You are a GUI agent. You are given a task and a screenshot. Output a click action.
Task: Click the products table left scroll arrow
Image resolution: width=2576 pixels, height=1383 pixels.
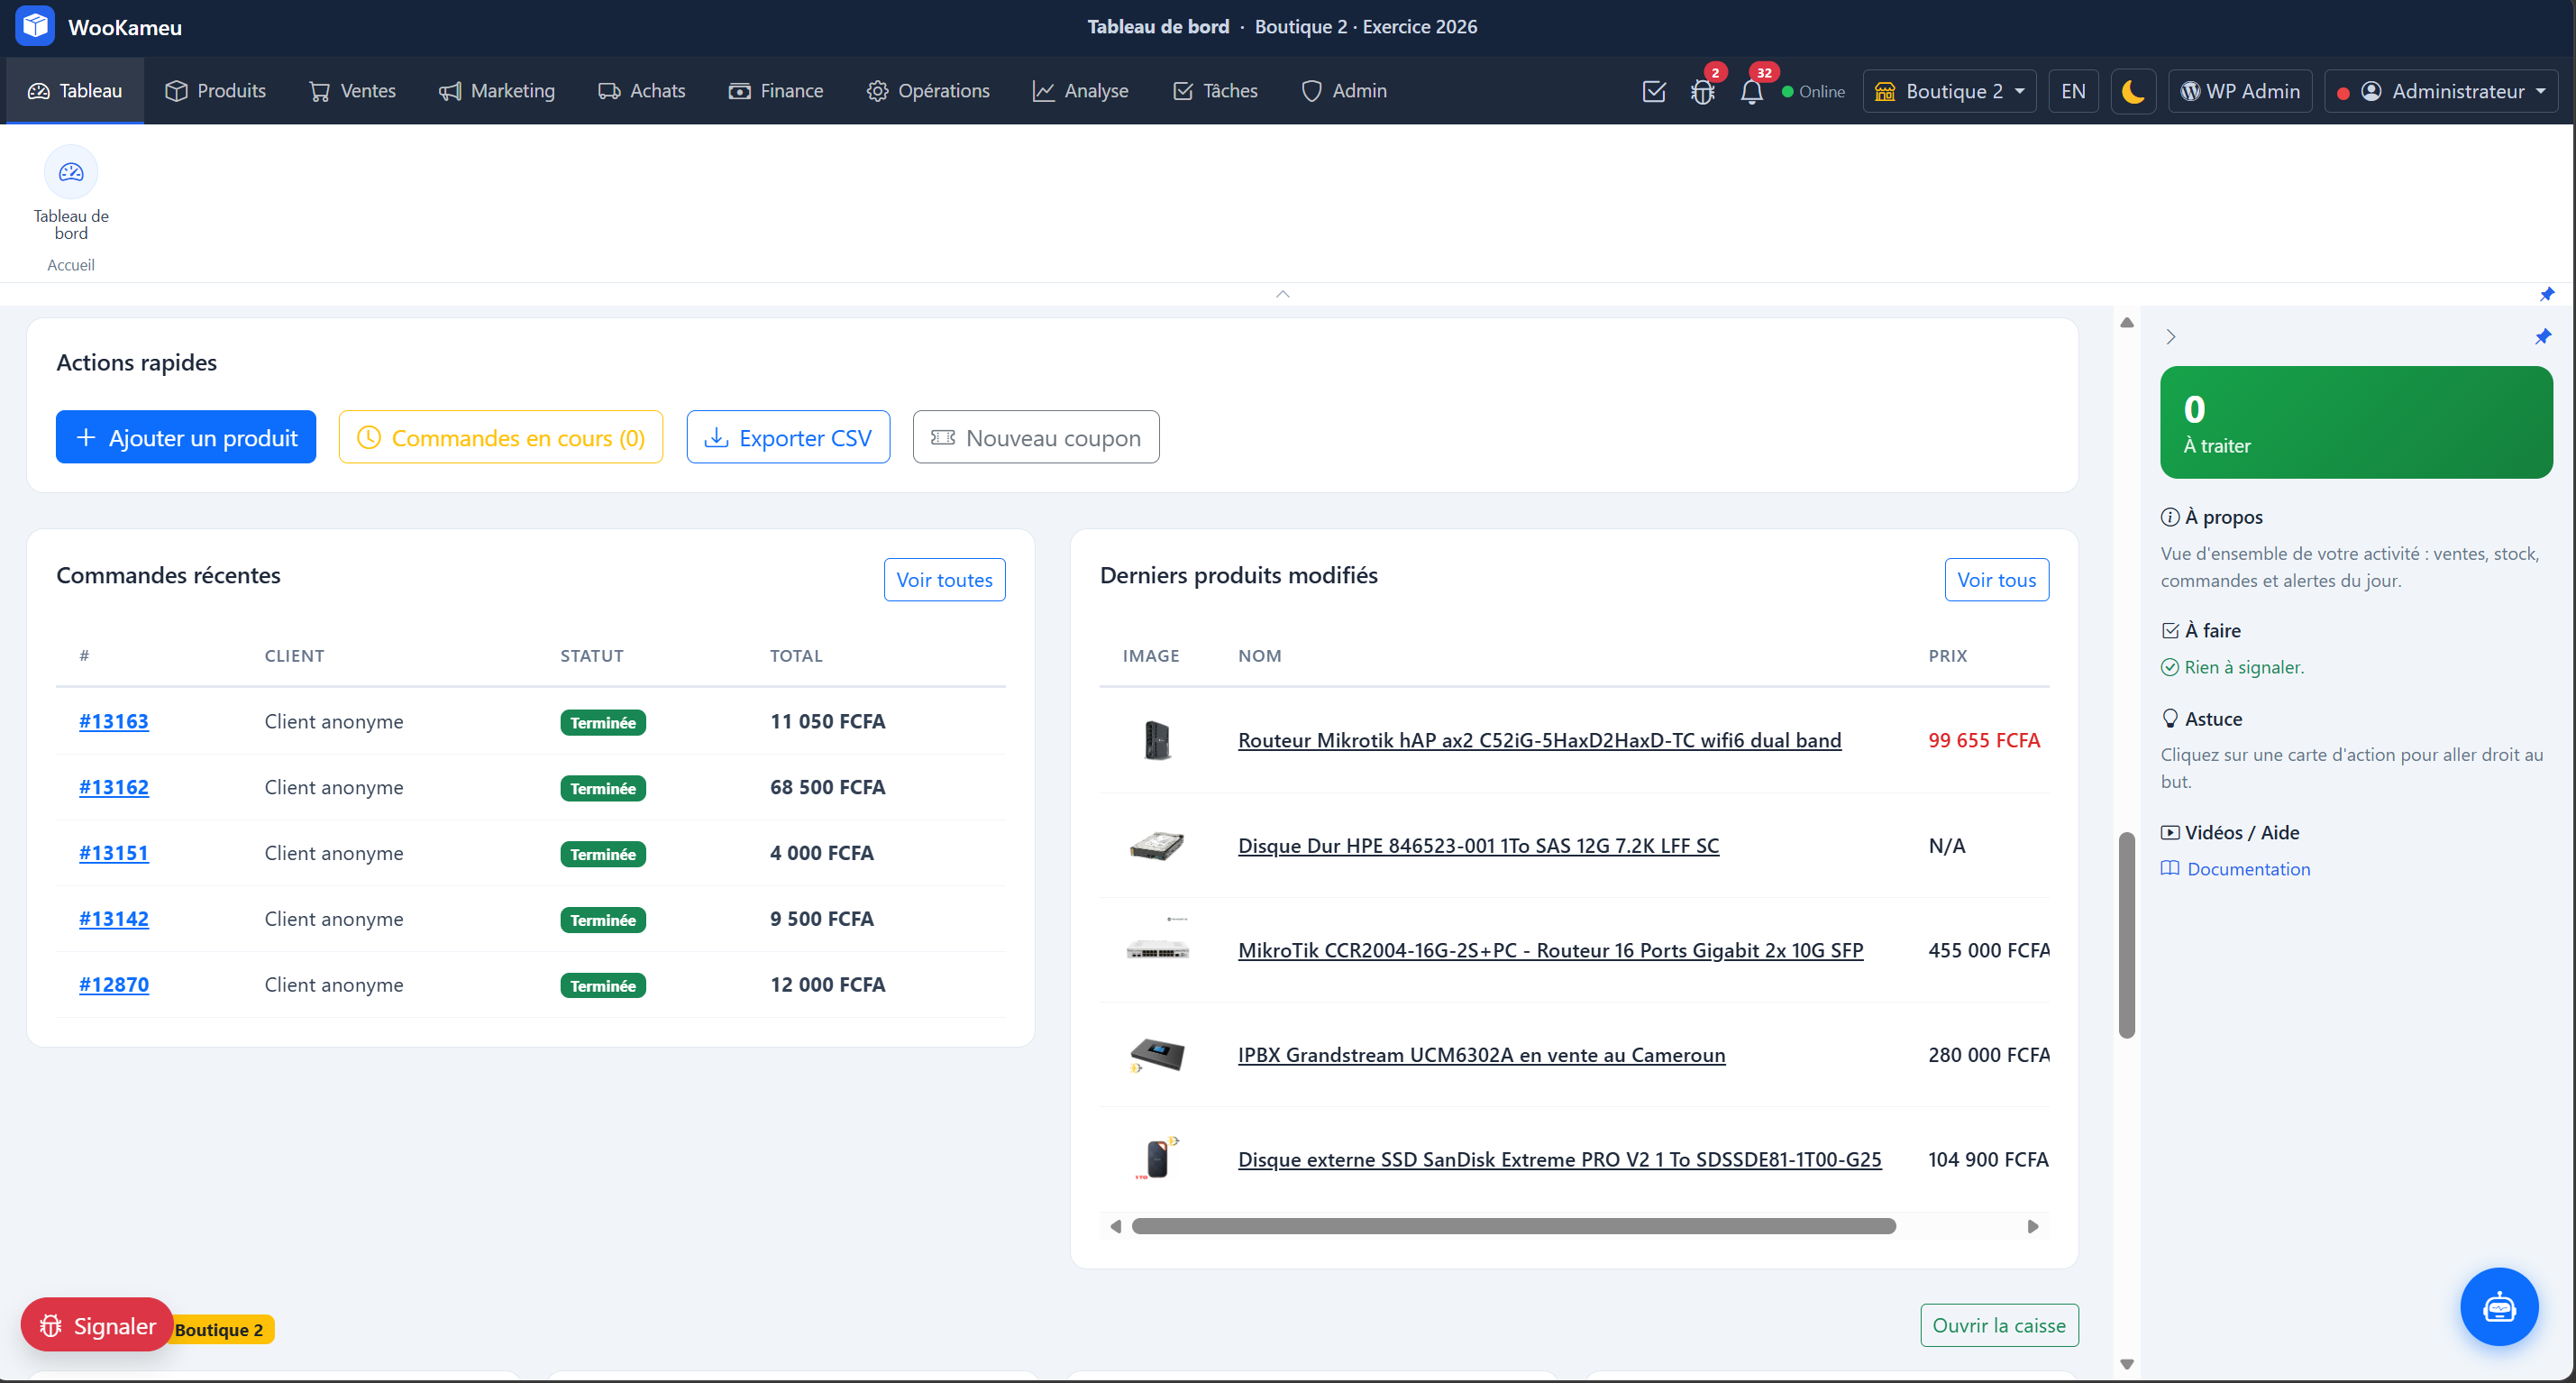1115,1227
